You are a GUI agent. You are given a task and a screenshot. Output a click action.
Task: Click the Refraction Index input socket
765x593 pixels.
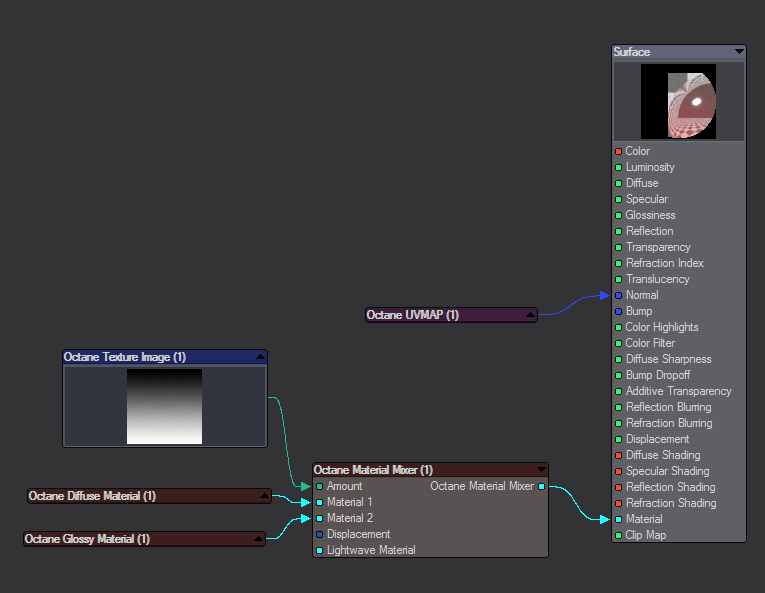coord(618,264)
